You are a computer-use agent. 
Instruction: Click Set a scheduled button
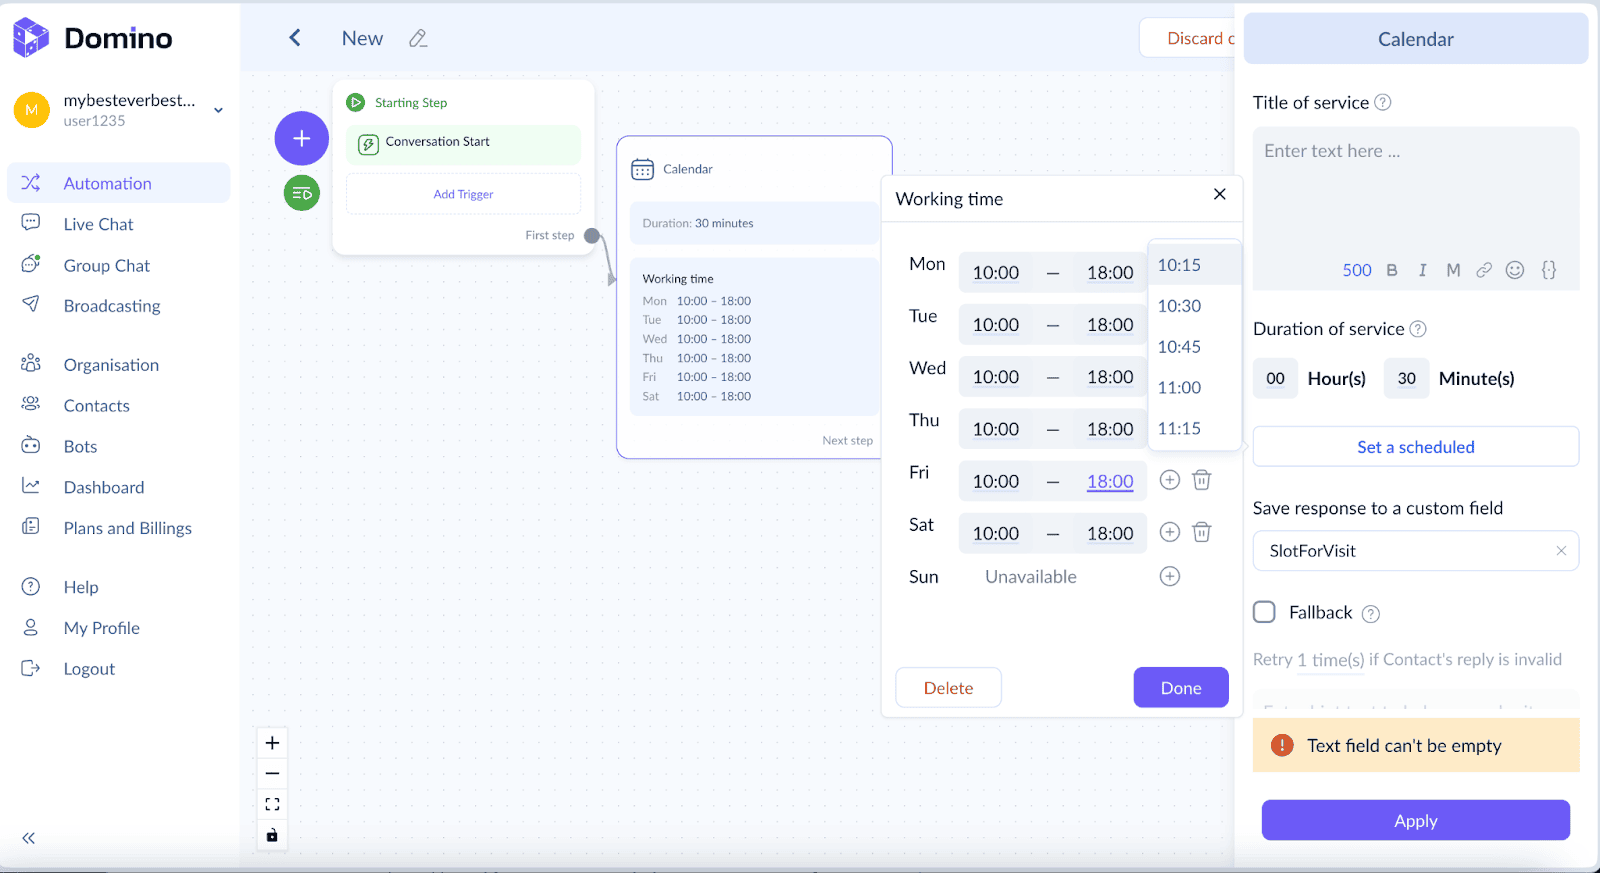pos(1416,447)
